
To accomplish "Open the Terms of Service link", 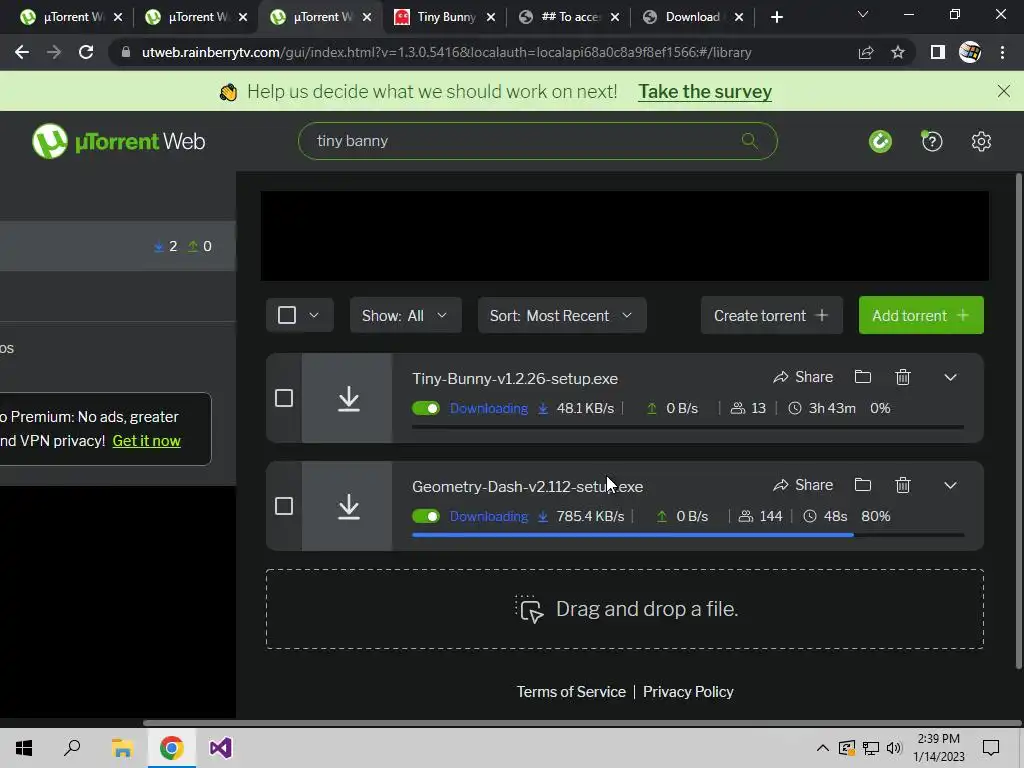I will tap(571, 692).
